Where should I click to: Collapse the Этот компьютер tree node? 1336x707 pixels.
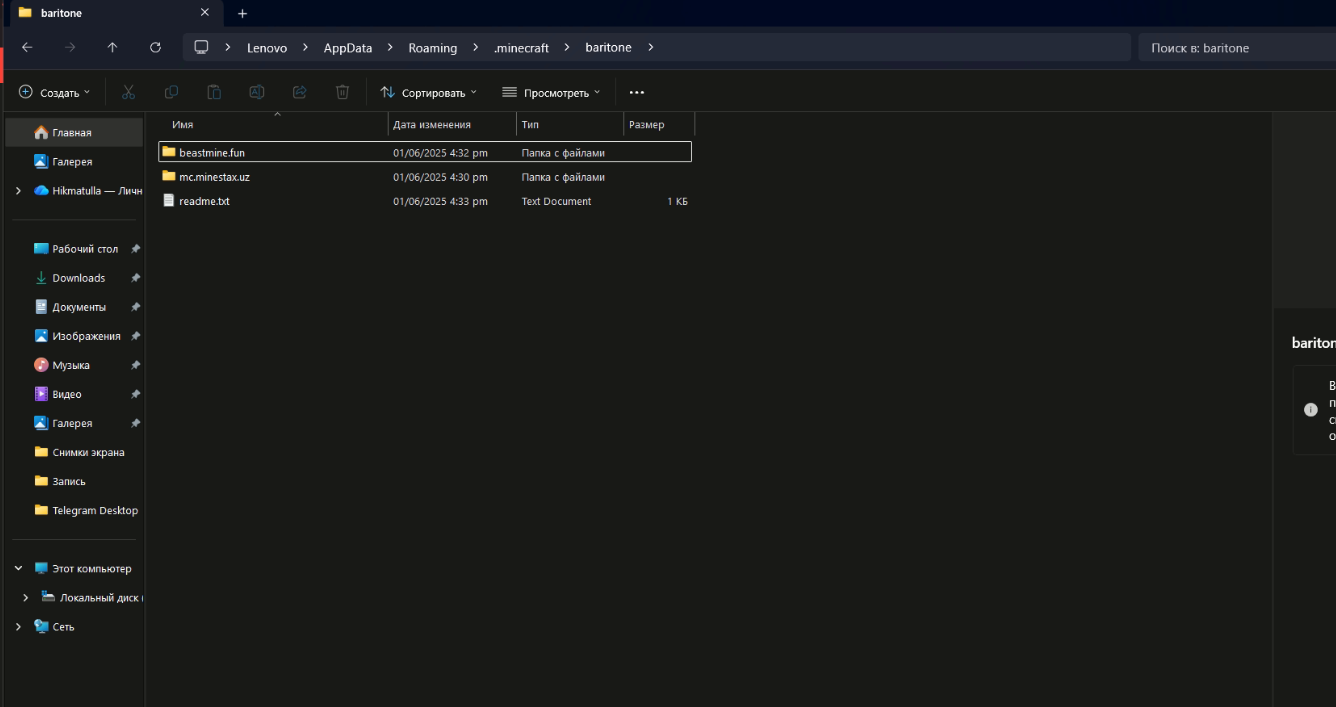[x=18, y=568]
